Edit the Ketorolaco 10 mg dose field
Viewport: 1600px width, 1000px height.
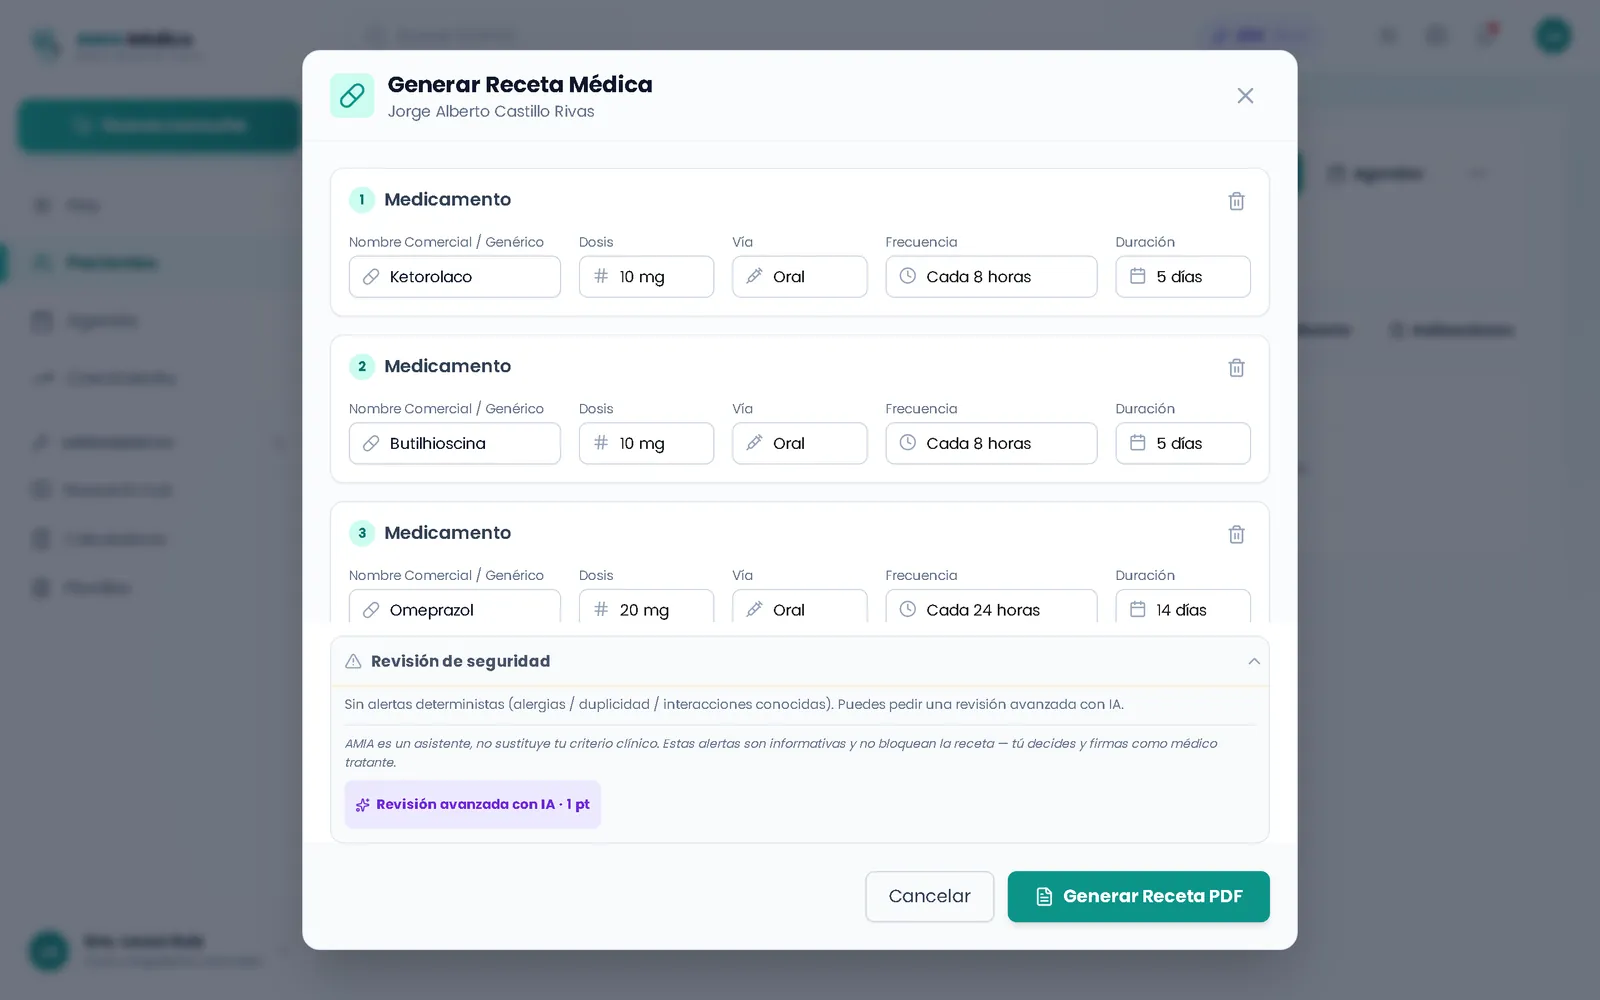(646, 277)
